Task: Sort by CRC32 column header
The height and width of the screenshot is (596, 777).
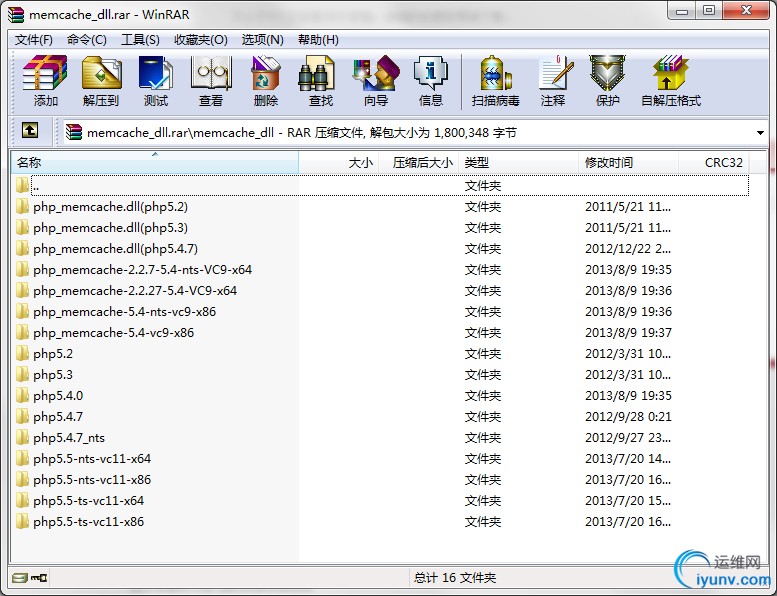Action: tap(714, 163)
